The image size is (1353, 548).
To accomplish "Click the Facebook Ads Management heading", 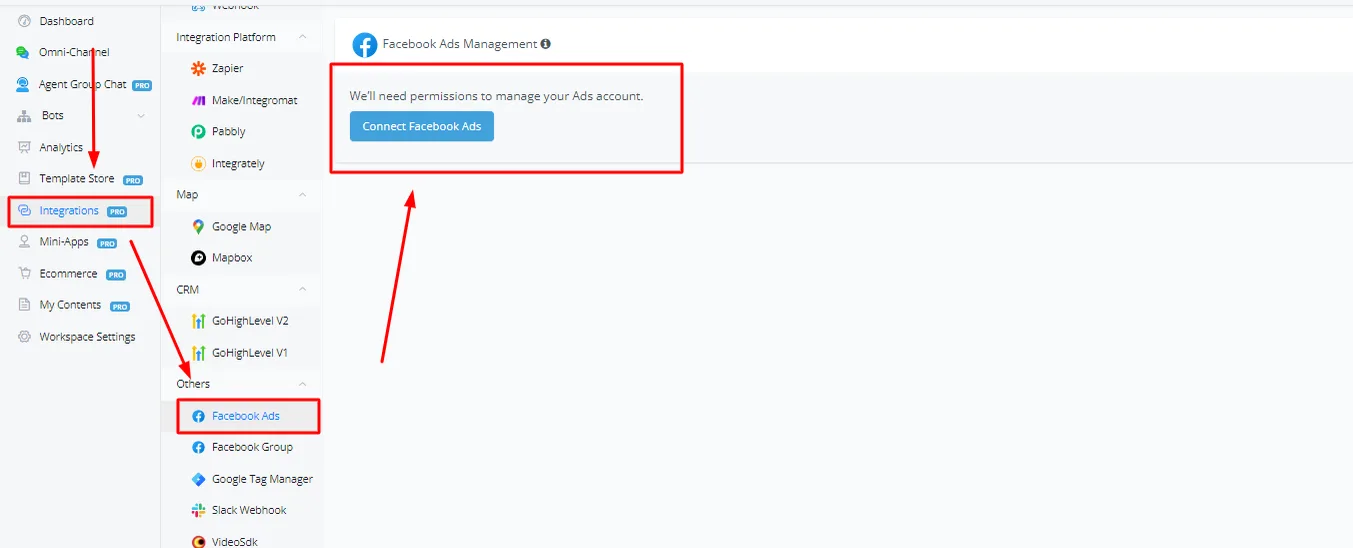I will (460, 44).
